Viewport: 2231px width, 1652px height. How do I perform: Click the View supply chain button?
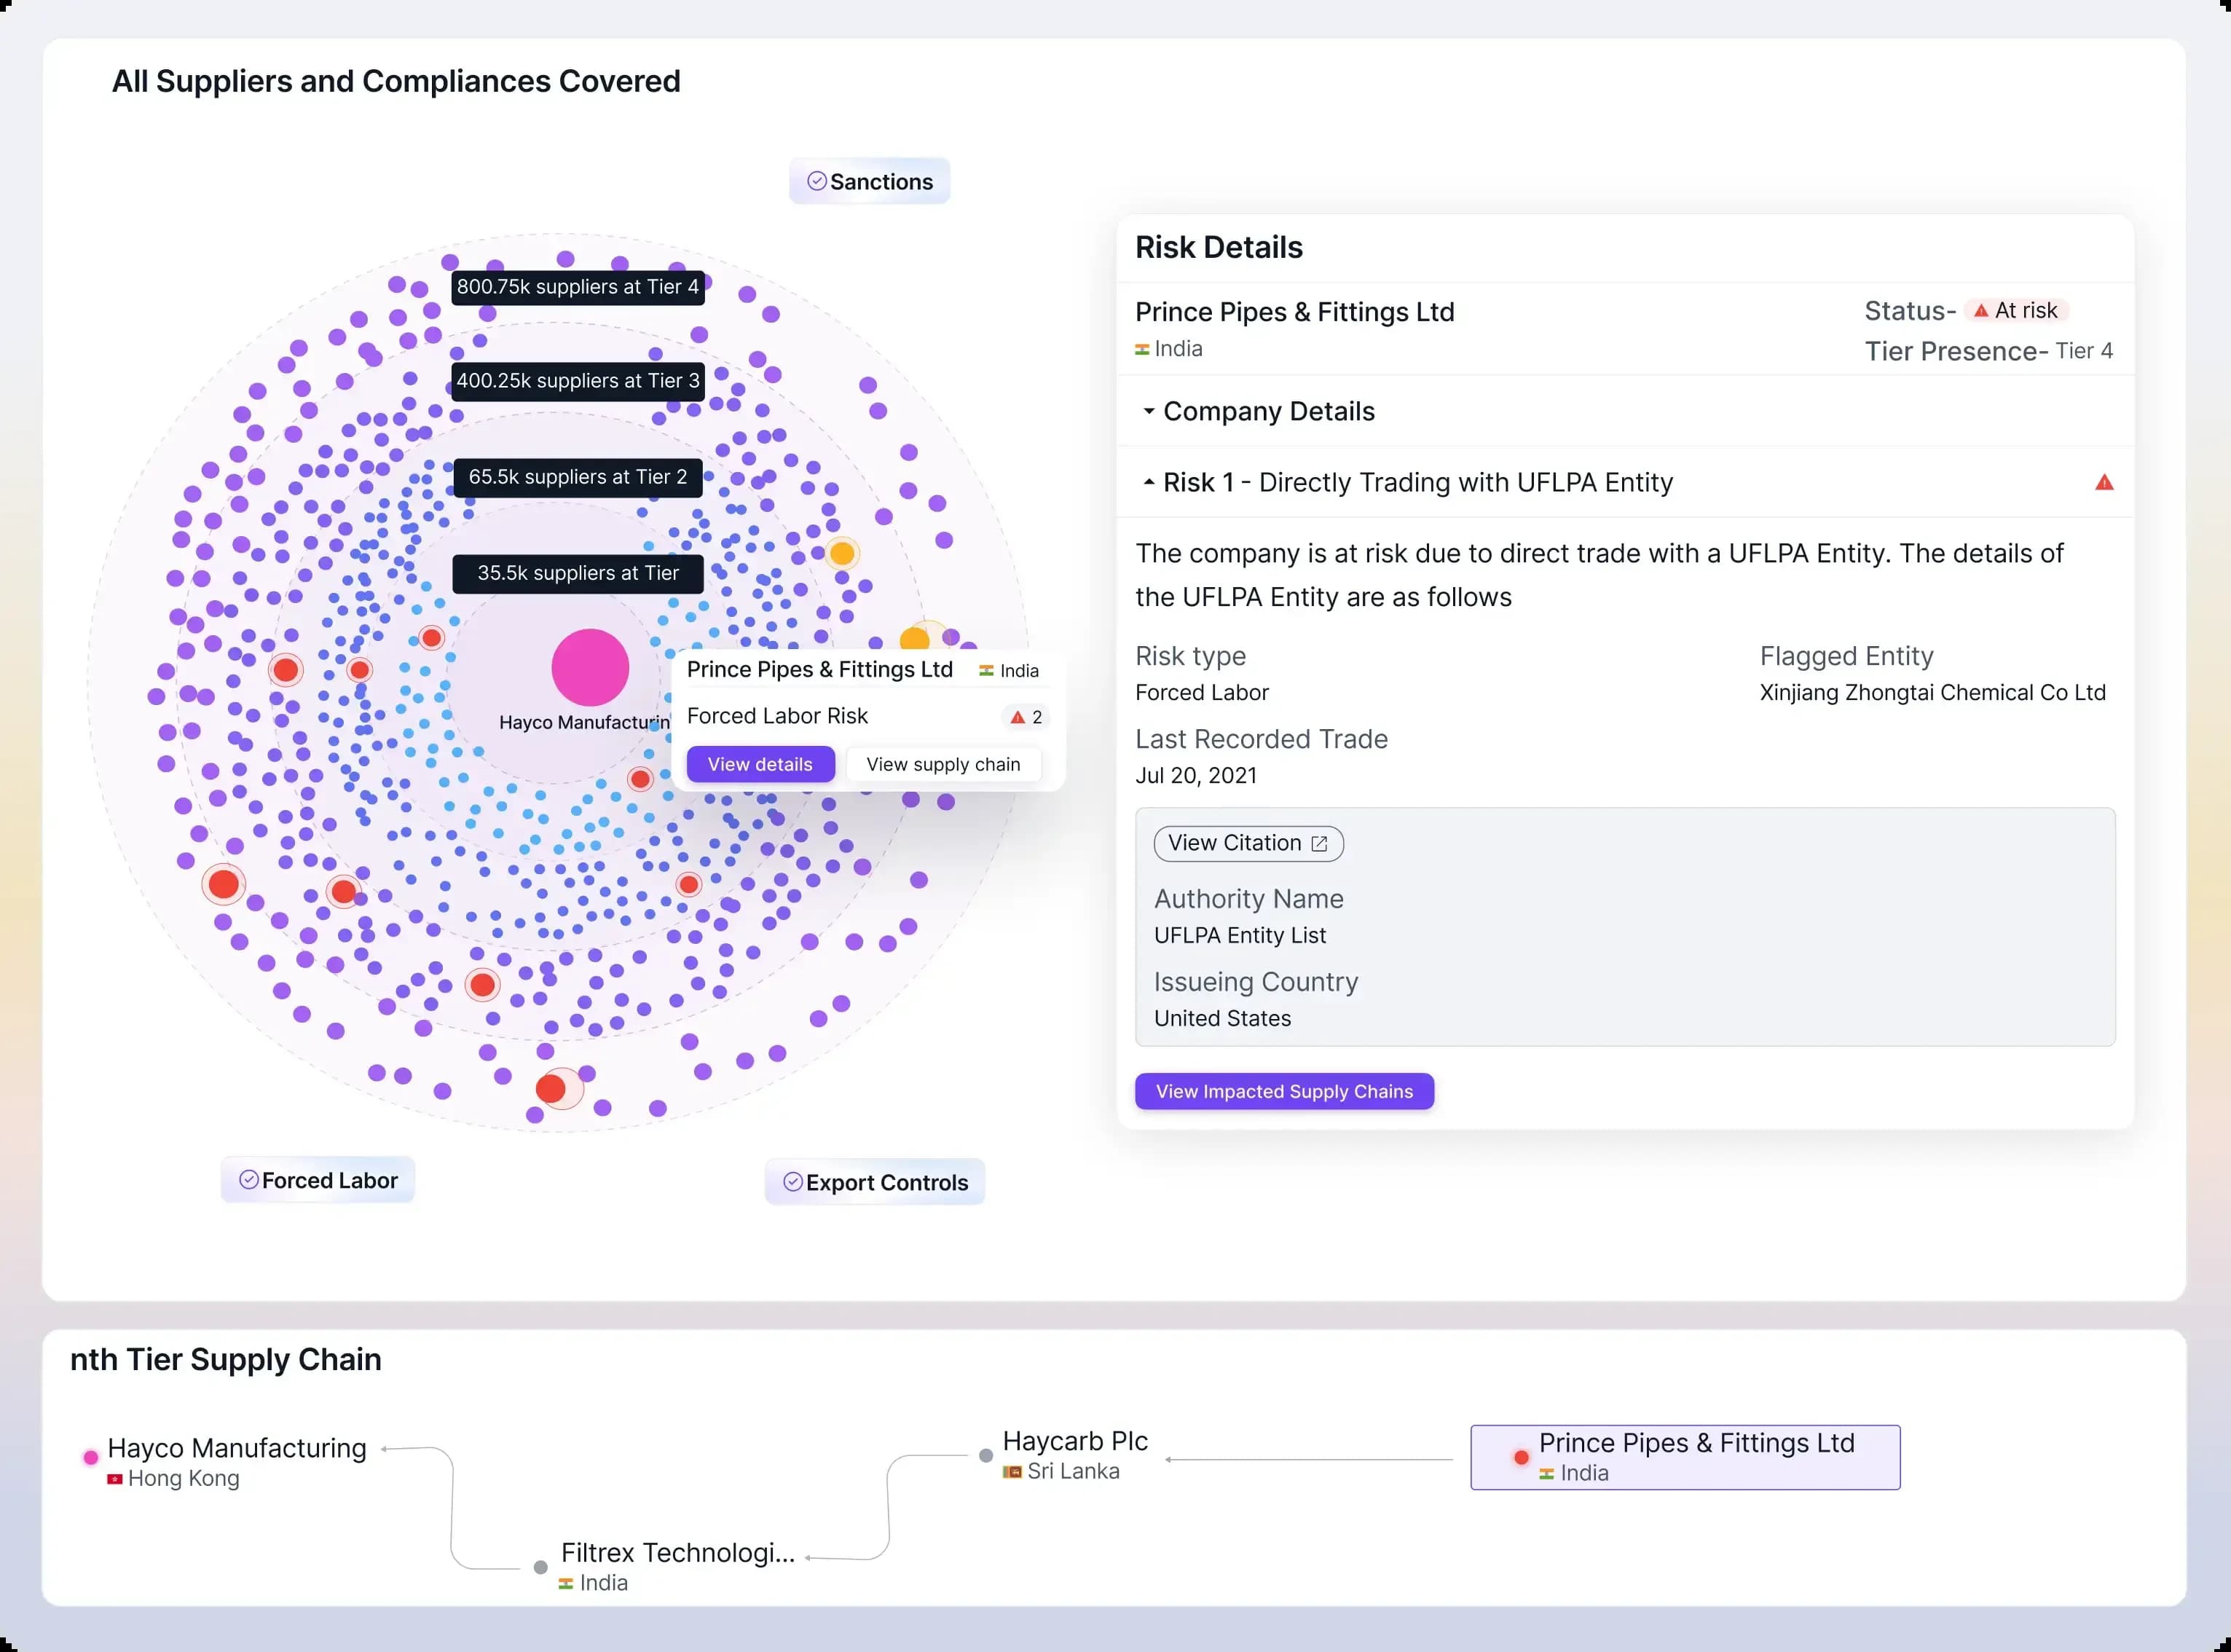[943, 765]
